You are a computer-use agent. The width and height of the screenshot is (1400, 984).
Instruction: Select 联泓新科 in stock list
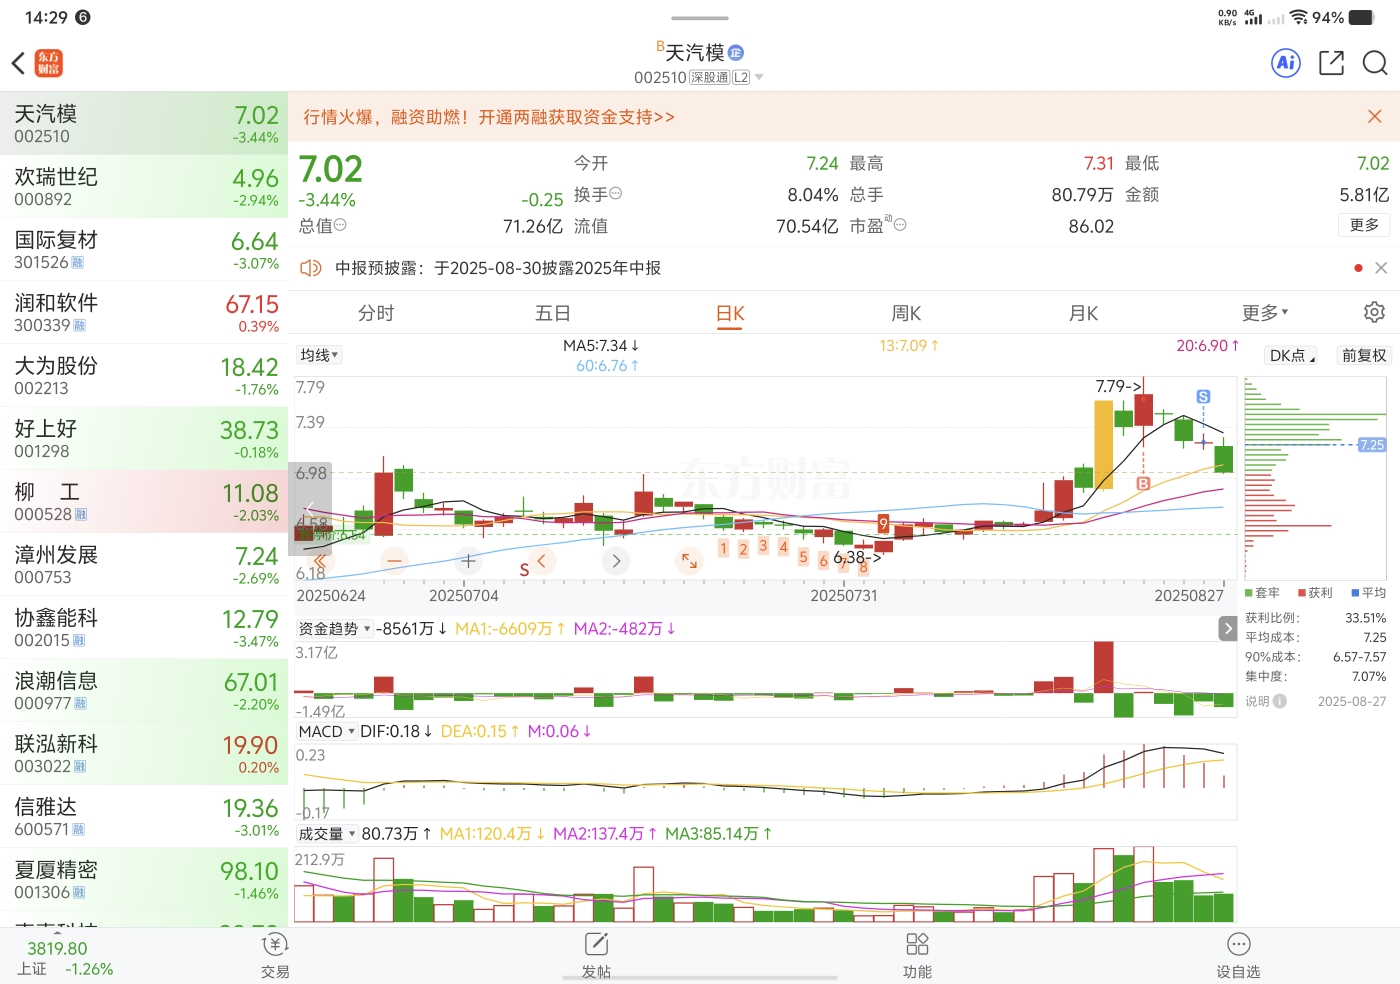144,753
